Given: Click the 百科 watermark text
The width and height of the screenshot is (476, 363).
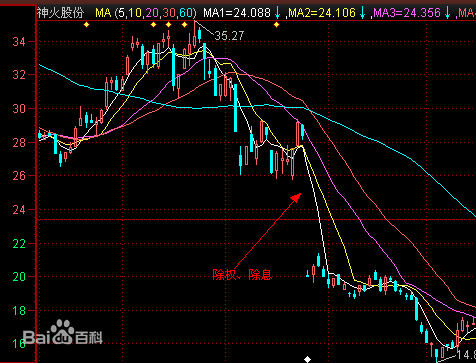Looking at the screenshot, I should coord(89,338).
